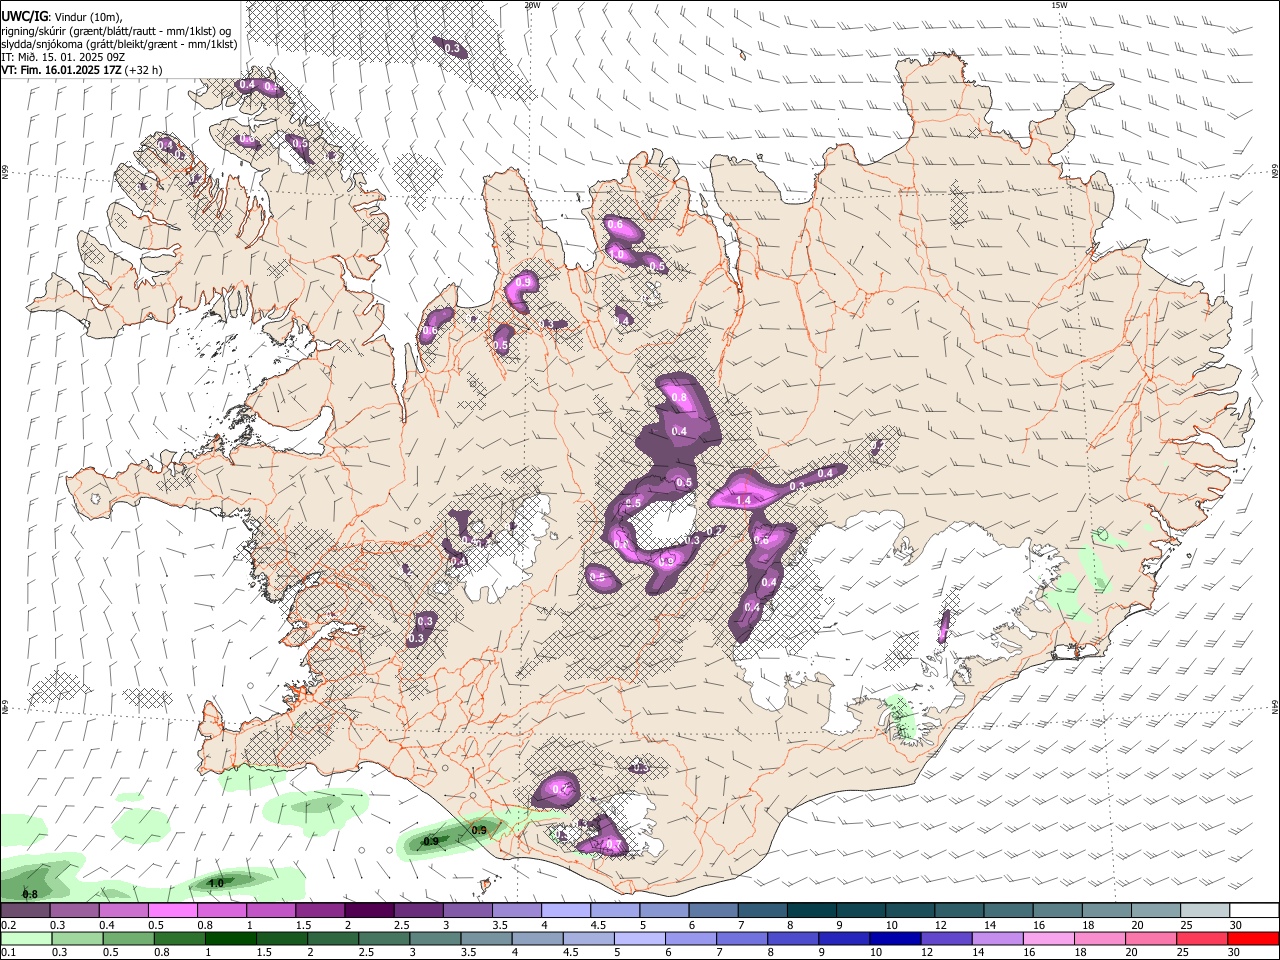Select the deep blue 10 rain legend swatch

[x=894, y=938]
